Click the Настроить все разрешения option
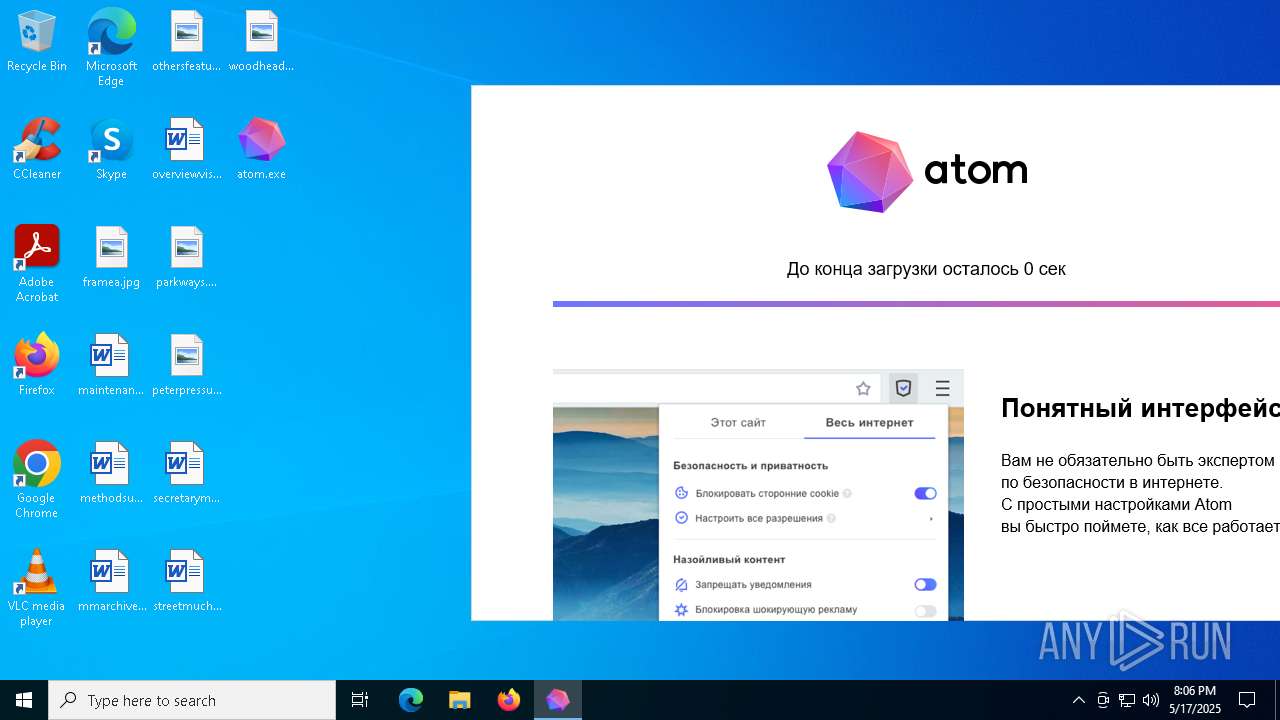The image size is (1280, 720). [x=759, y=518]
